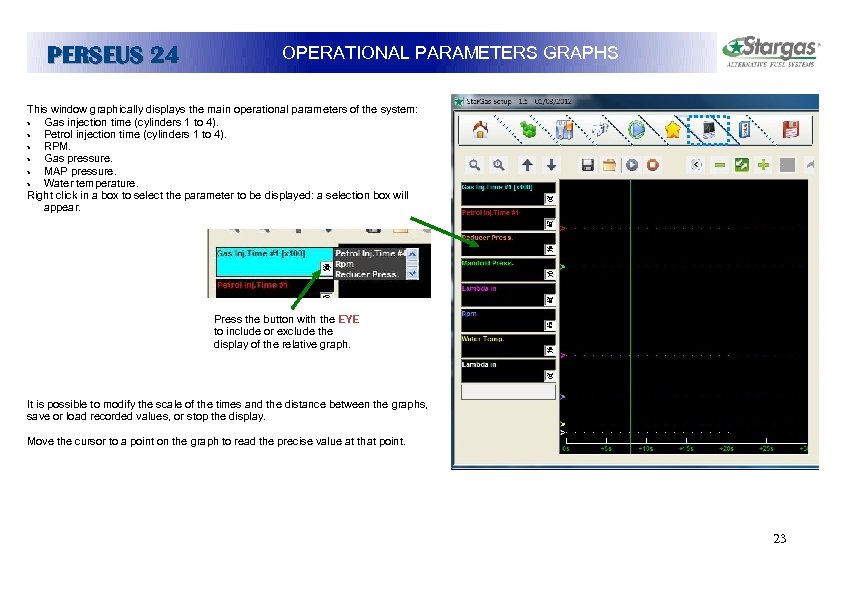Click the down arrow graph spacing icon
The height and width of the screenshot is (595, 842).
click(551, 165)
